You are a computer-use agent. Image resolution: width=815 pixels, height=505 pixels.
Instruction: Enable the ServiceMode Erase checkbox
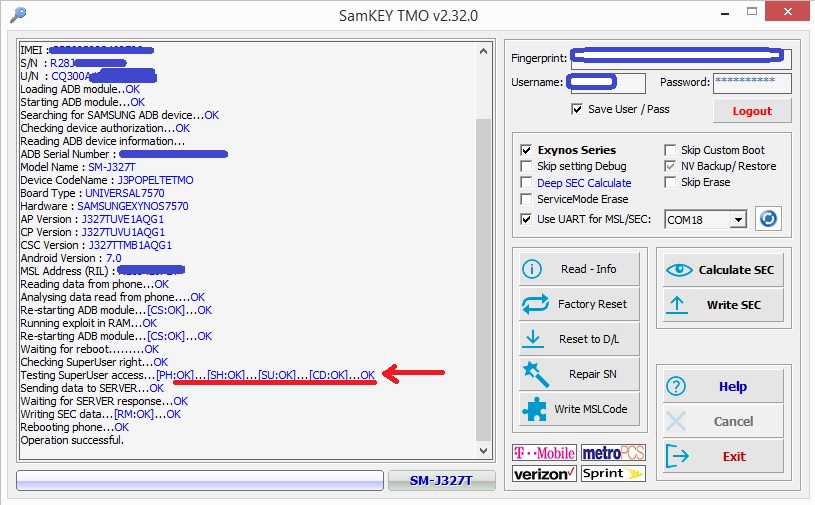pos(526,199)
